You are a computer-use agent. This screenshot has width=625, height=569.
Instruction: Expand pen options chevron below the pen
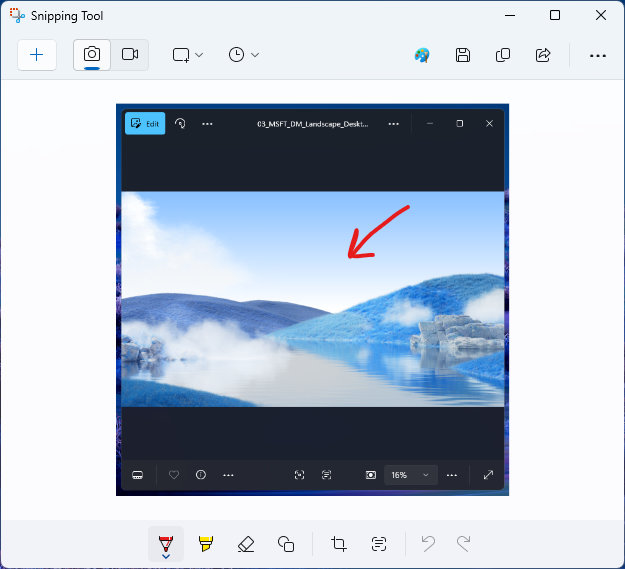(x=166, y=557)
